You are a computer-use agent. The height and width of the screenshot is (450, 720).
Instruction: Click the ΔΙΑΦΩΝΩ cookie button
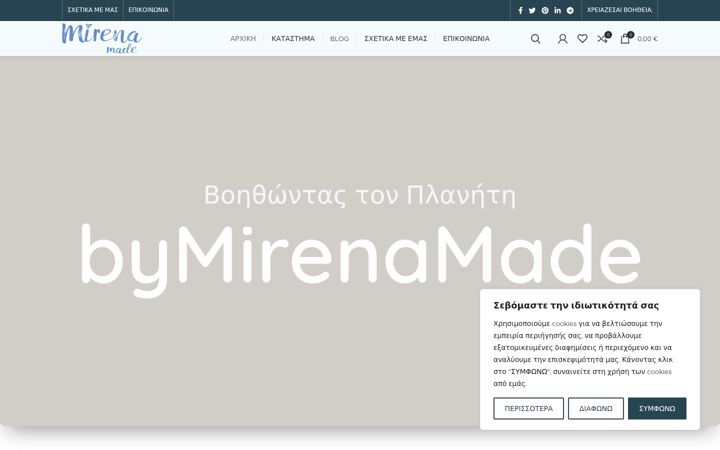point(596,408)
